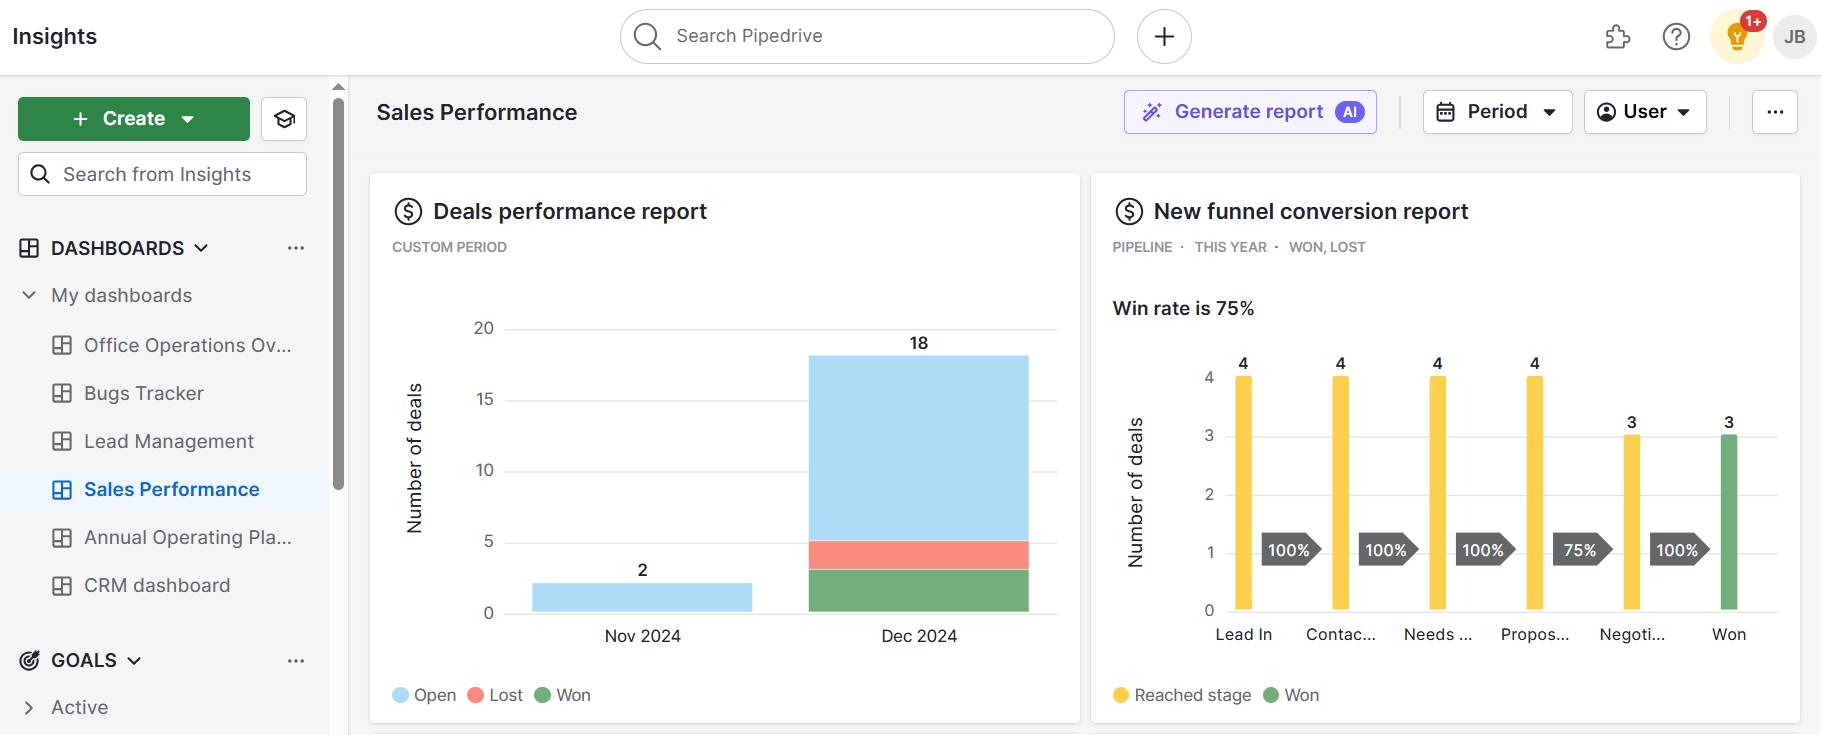Open the CRM dashboard item
Image resolution: width=1822 pixels, height=735 pixels.
156,585
